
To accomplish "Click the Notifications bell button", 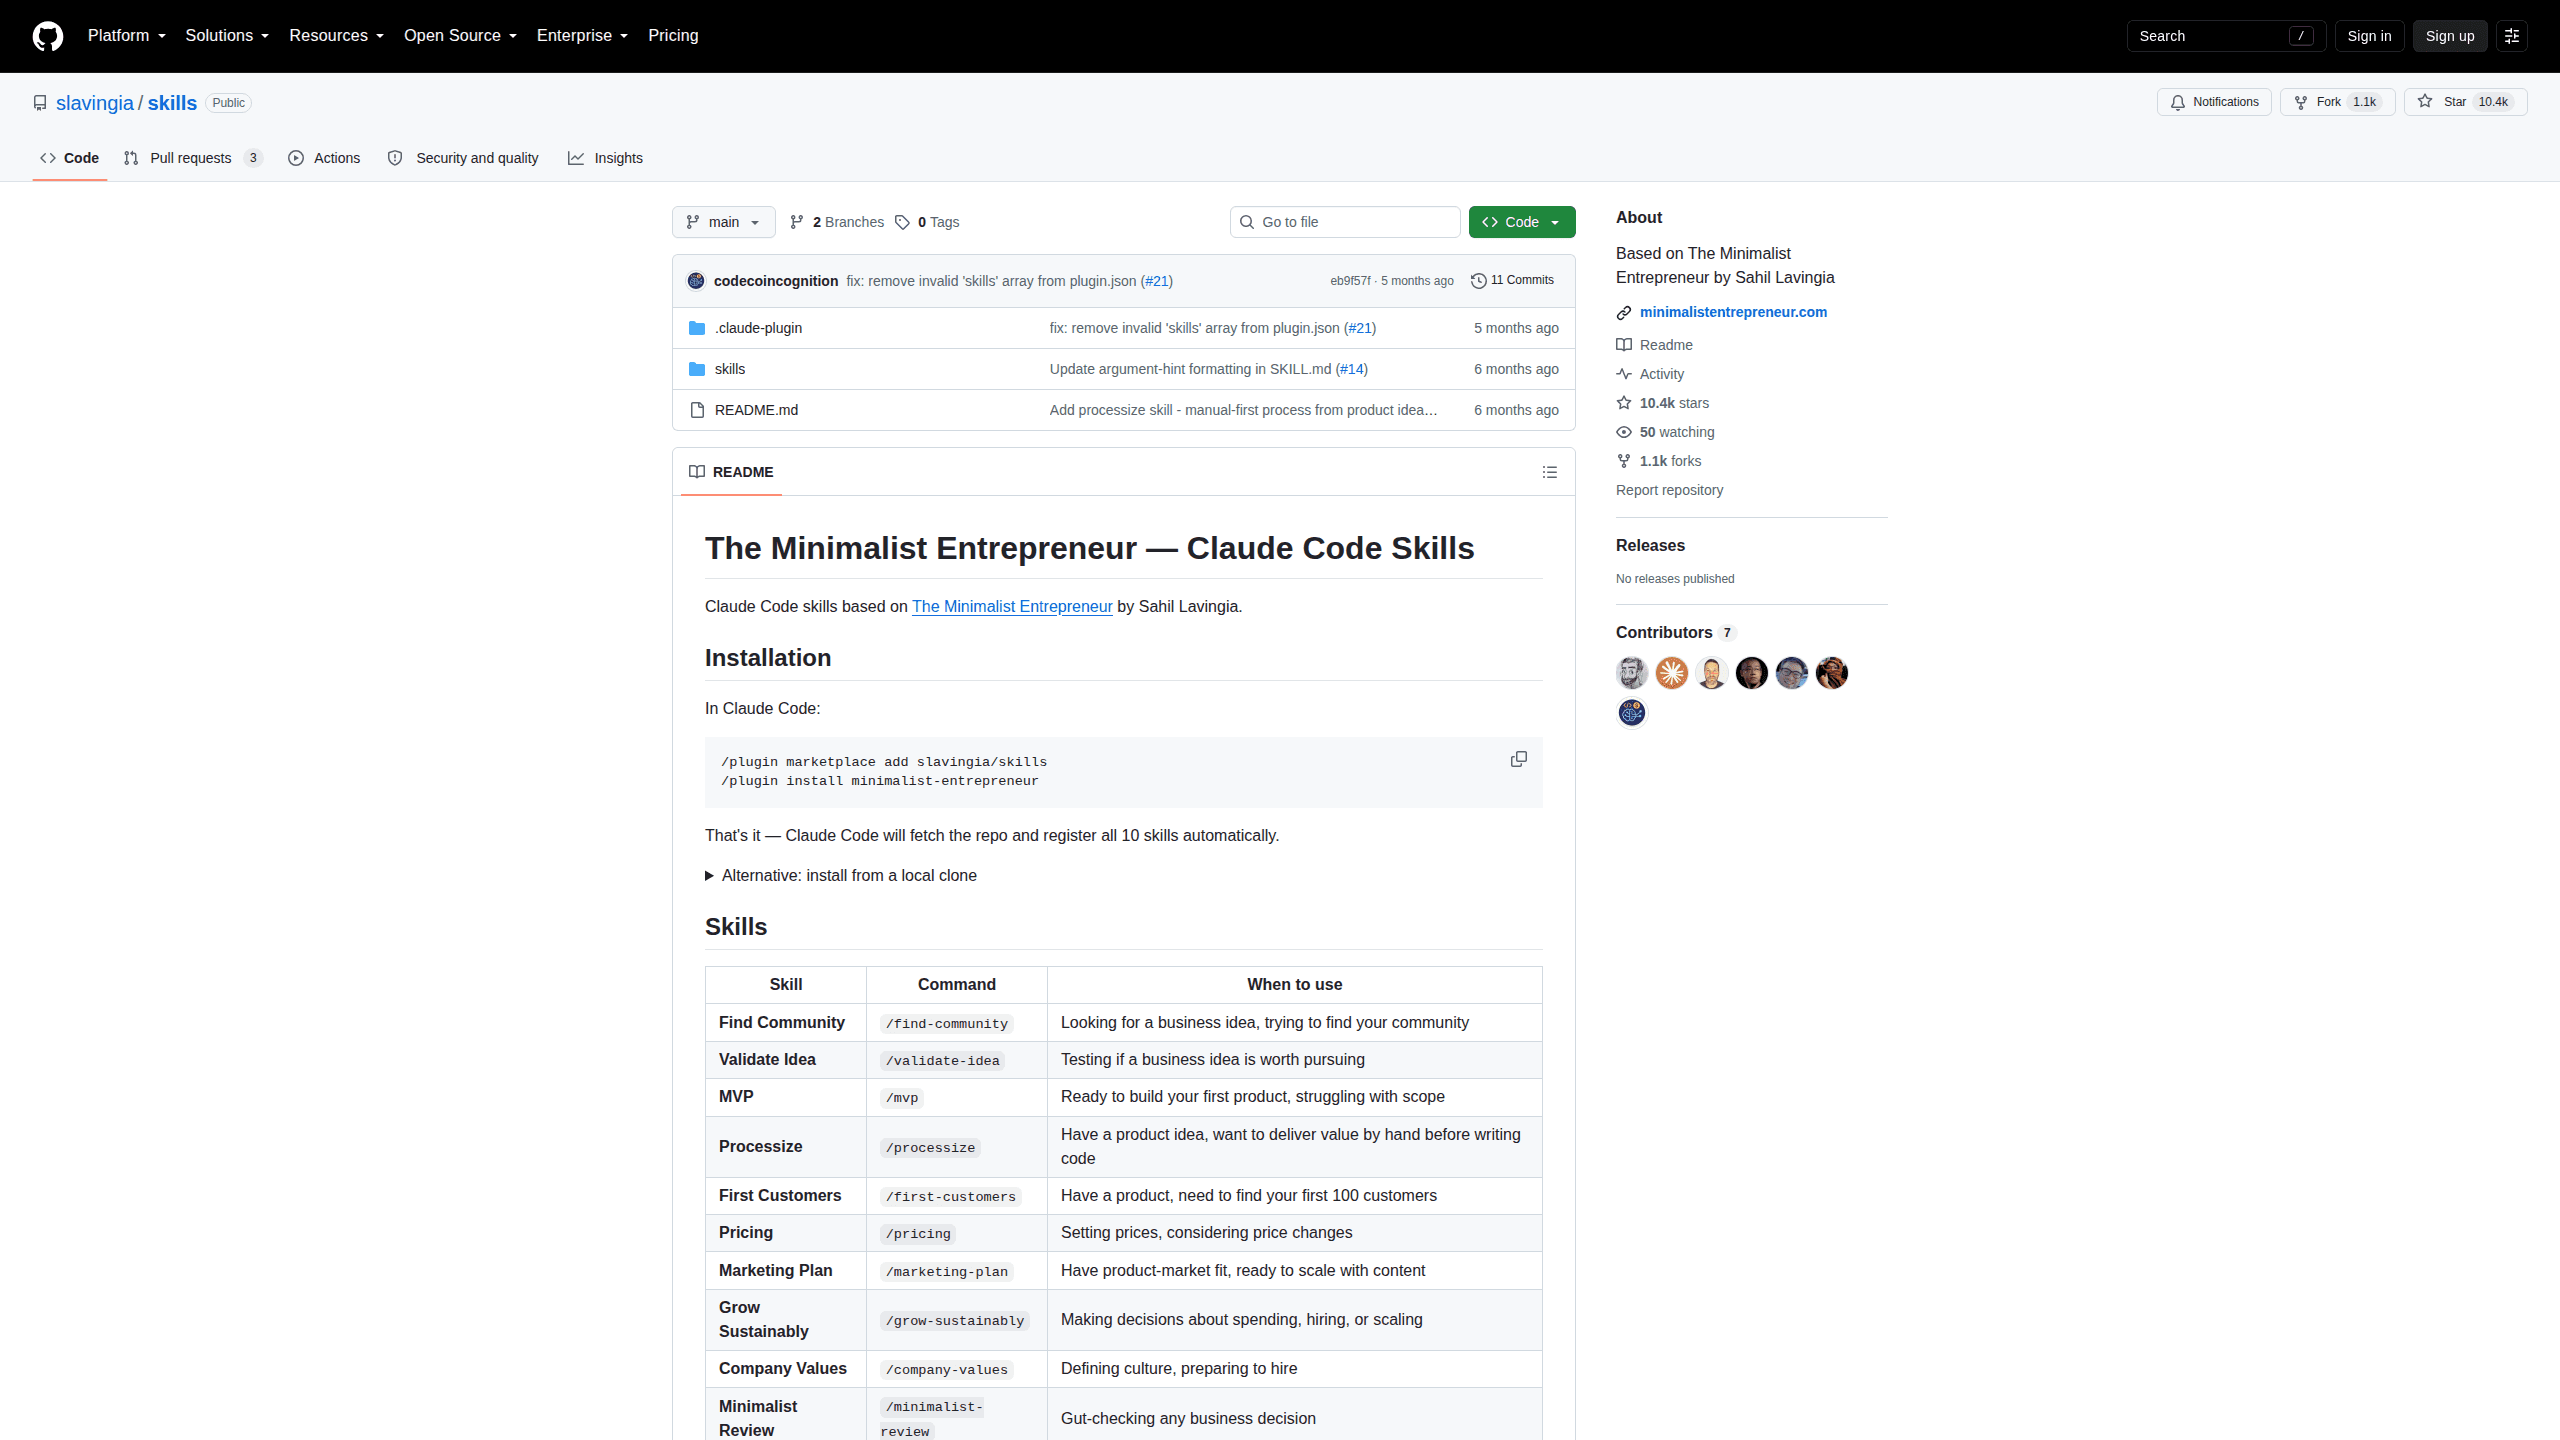I will (2214, 102).
